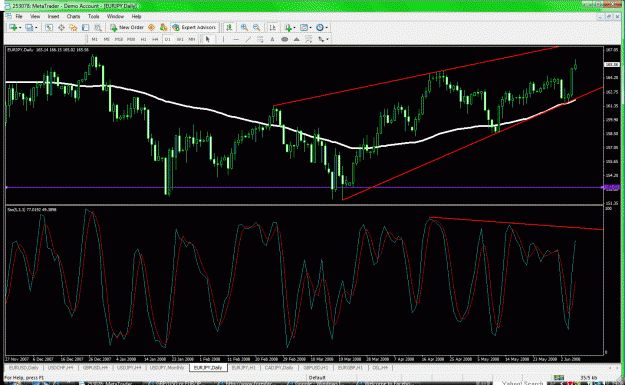Image resolution: width=625 pixels, height=385 pixels.
Task: Open the Indicators list icon (green plus)
Action: [288, 28]
